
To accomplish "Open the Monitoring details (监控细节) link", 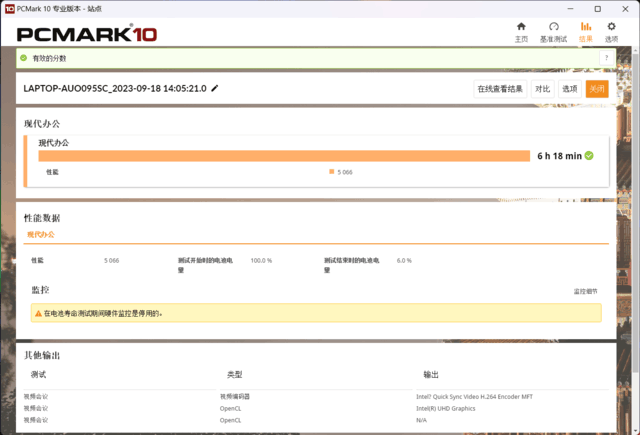I will 585,291.
